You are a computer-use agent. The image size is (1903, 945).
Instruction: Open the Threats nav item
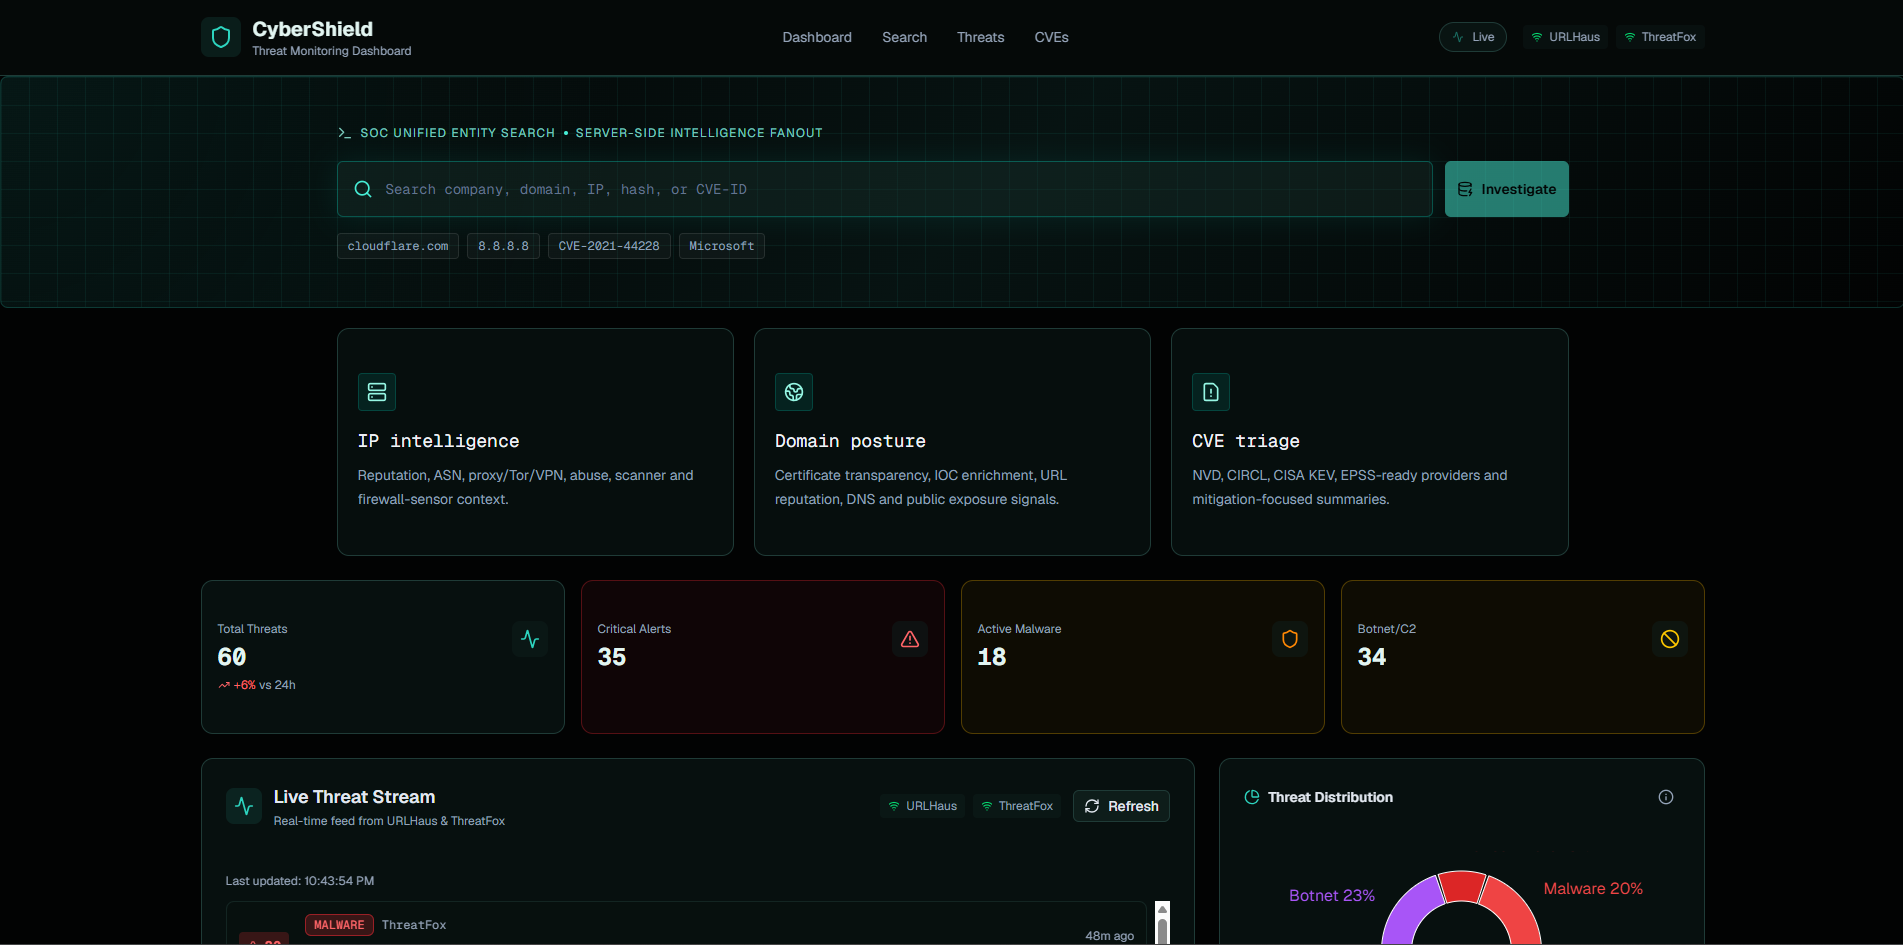click(980, 37)
